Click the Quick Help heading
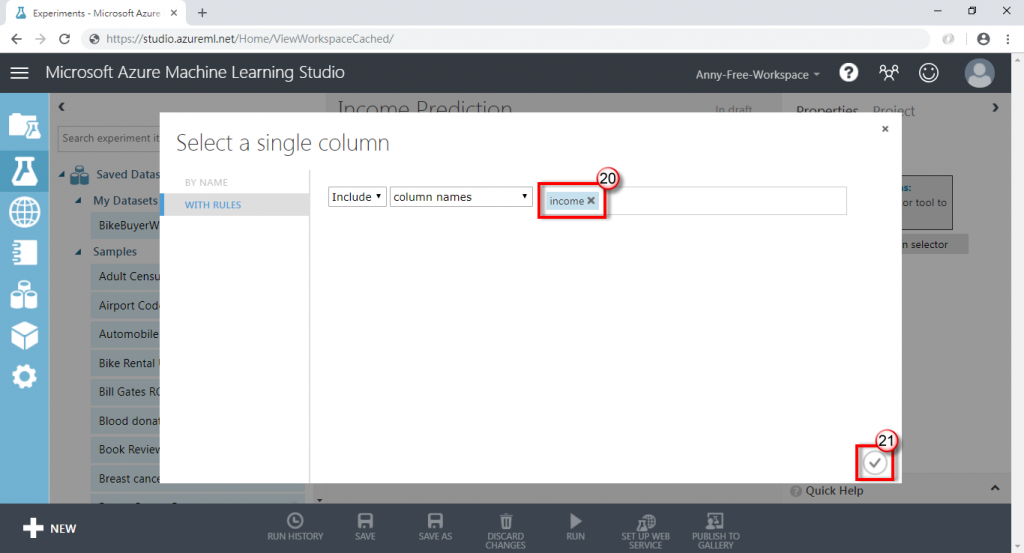1024x553 pixels. click(834, 490)
